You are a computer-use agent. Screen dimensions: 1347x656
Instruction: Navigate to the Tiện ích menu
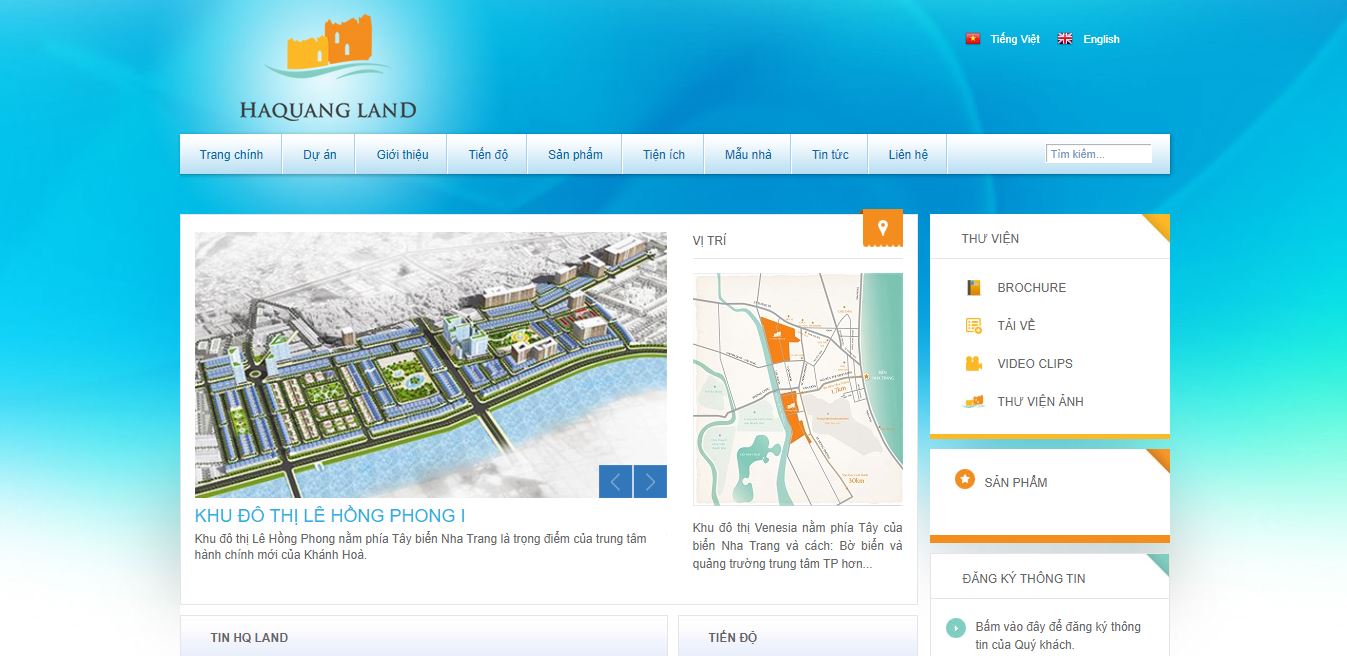pos(664,155)
